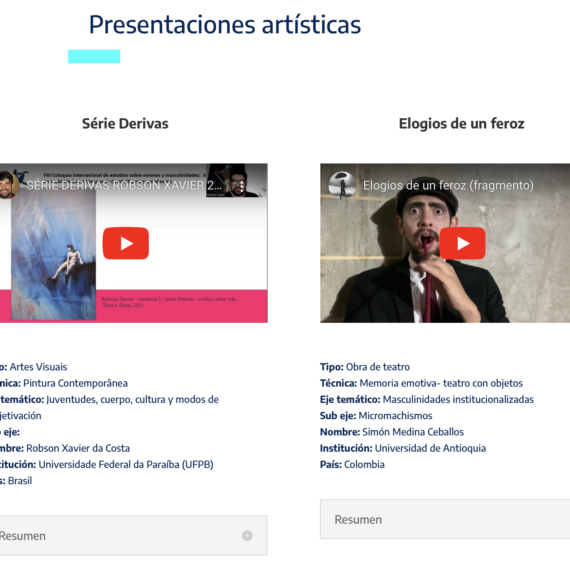Select 'Juventudes, cuerpo, cultura y modos de'
The height and width of the screenshot is (570, 570).
132,400
